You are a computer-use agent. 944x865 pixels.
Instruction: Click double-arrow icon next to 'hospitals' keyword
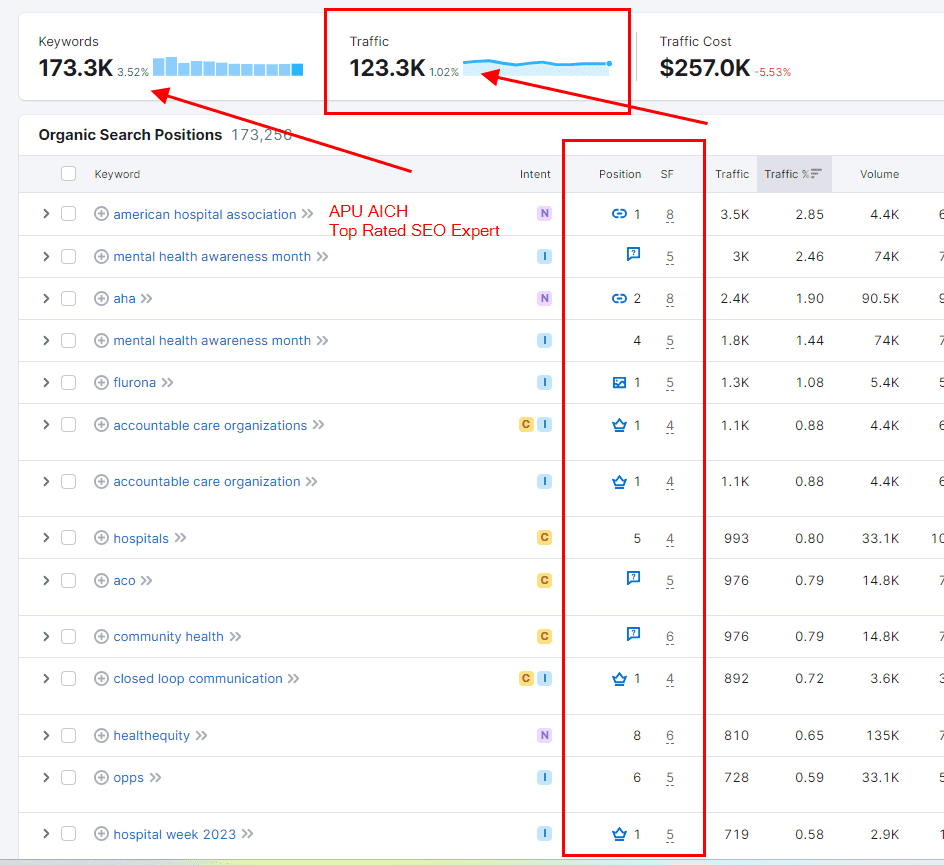pyautogui.click(x=181, y=538)
